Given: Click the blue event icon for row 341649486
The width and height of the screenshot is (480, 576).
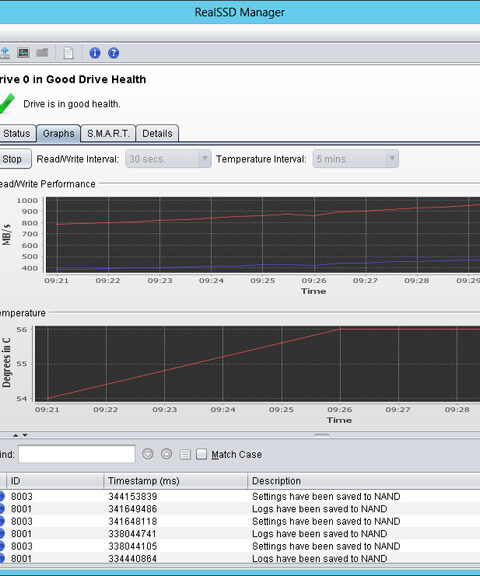Looking at the screenshot, I should click(x=2, y=509).
